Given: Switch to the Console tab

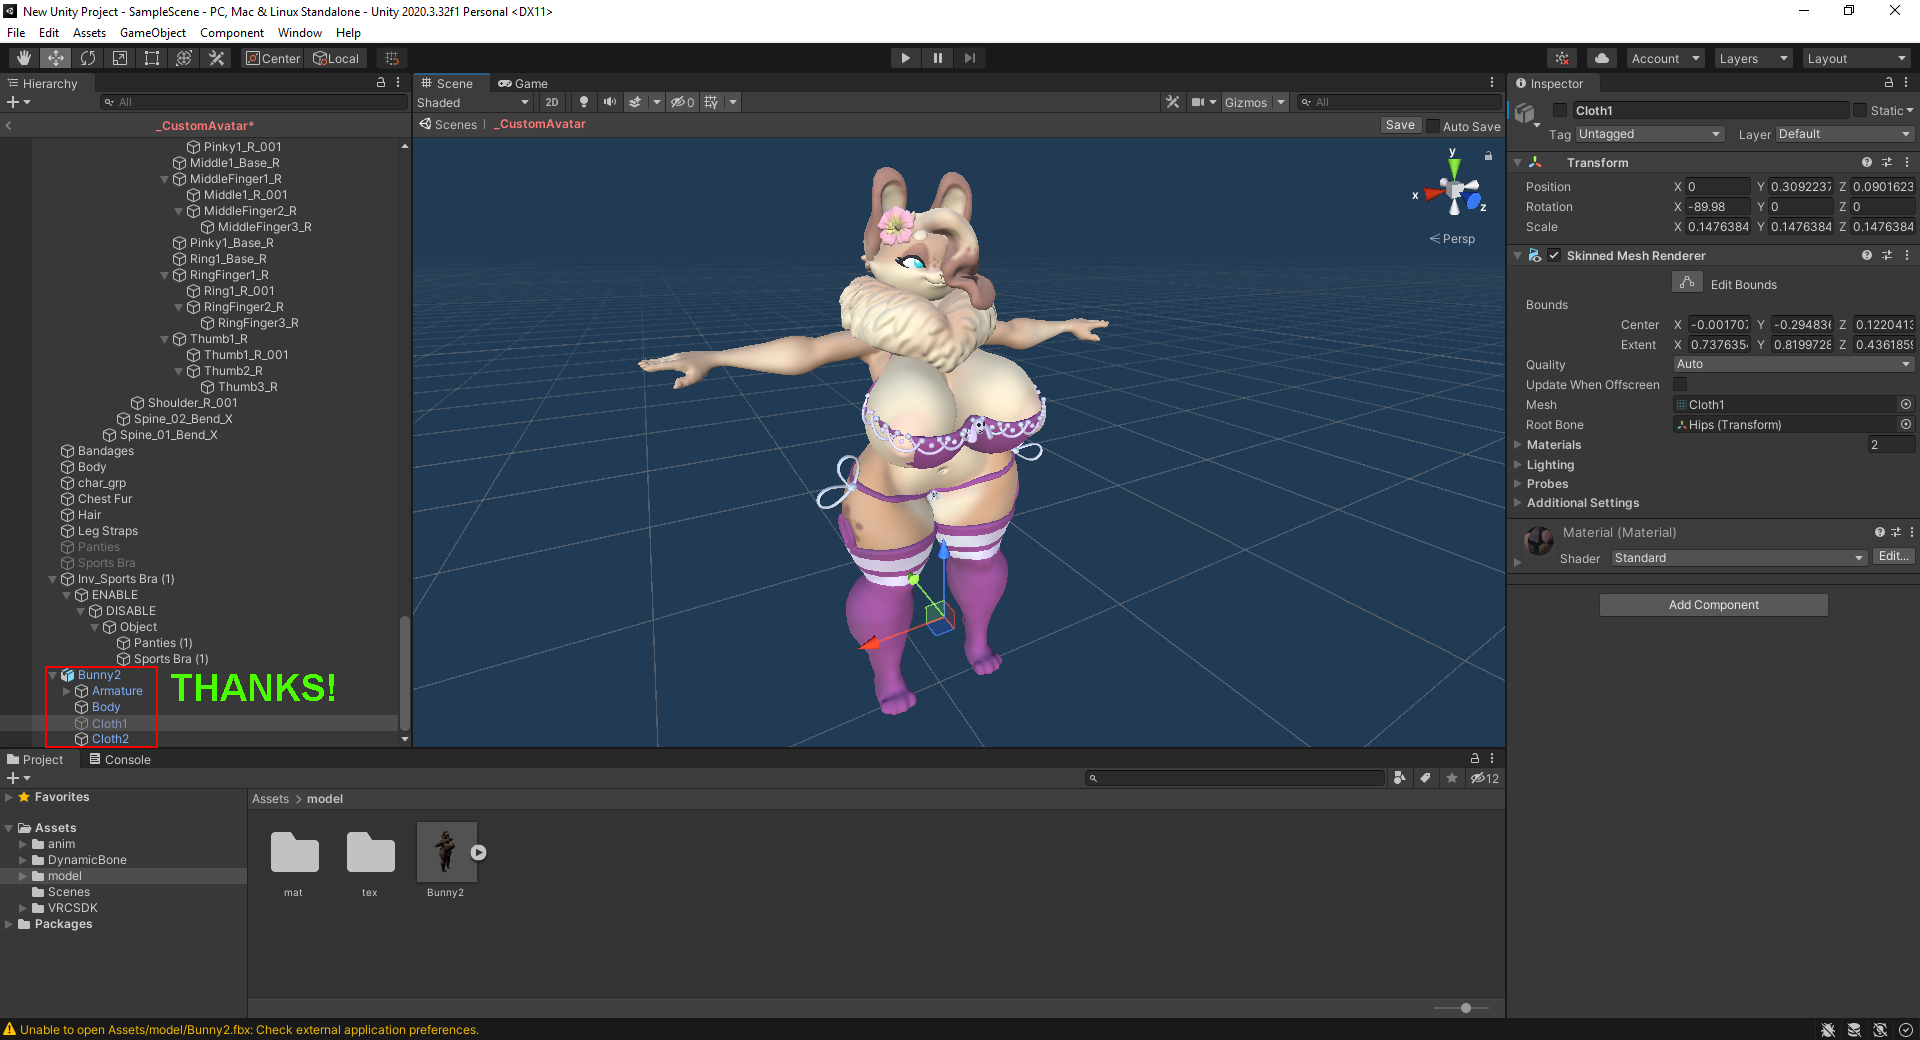Looking at the screenshot, I should tap(120, 759).
